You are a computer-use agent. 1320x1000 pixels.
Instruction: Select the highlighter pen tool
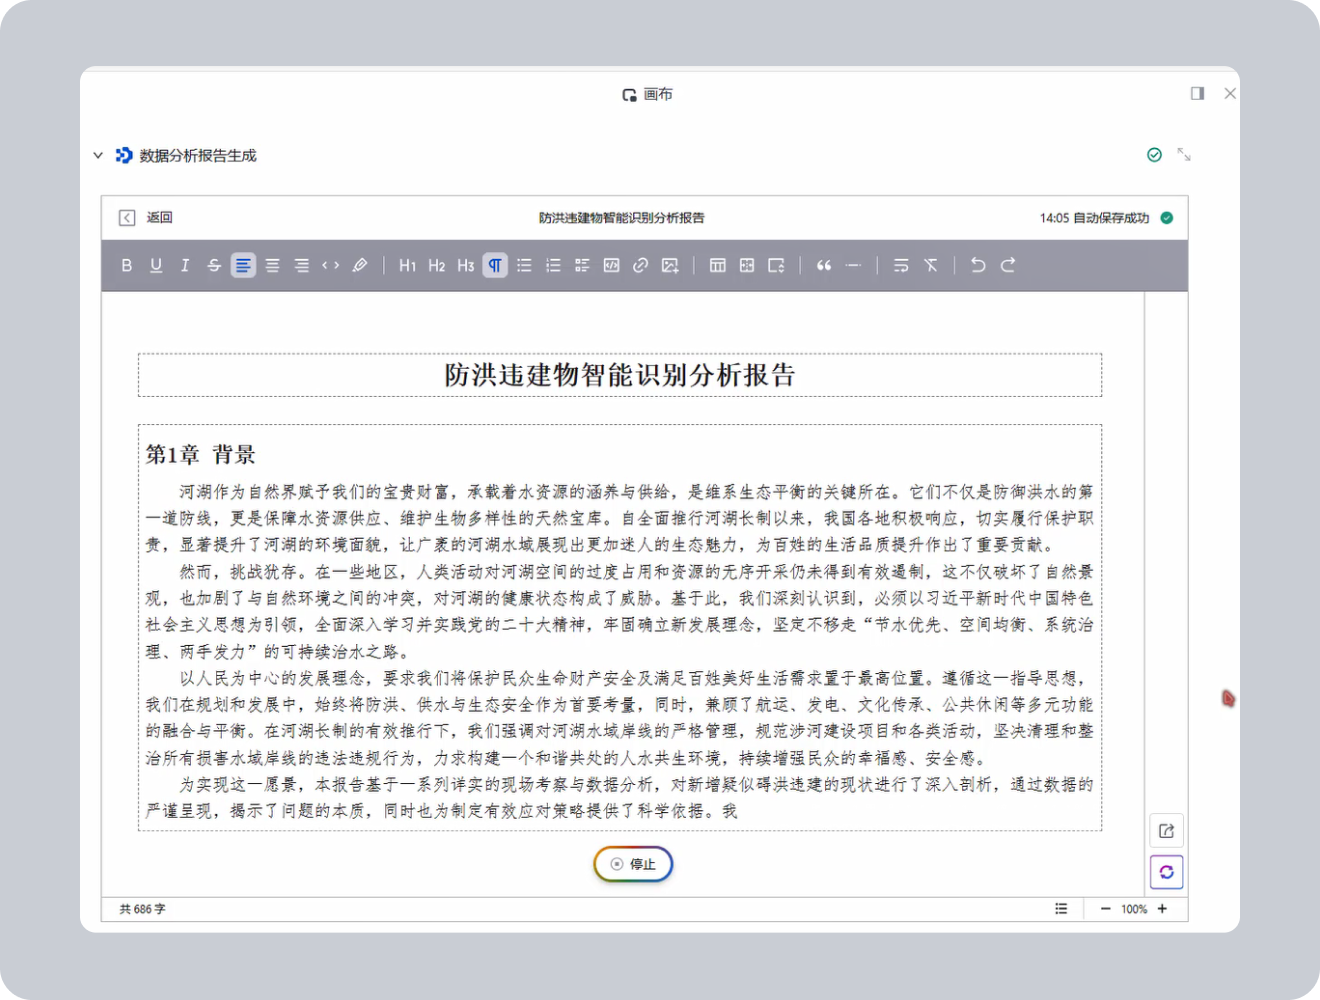(360, 265)
